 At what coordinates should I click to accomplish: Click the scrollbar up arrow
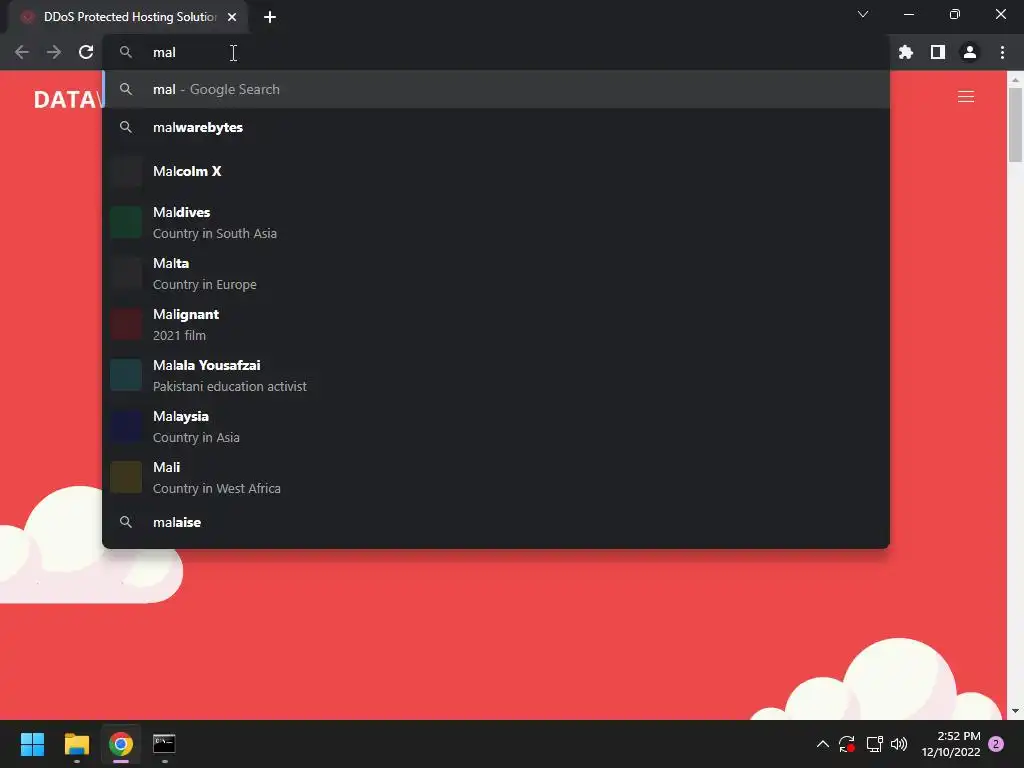pos(1015,80)
